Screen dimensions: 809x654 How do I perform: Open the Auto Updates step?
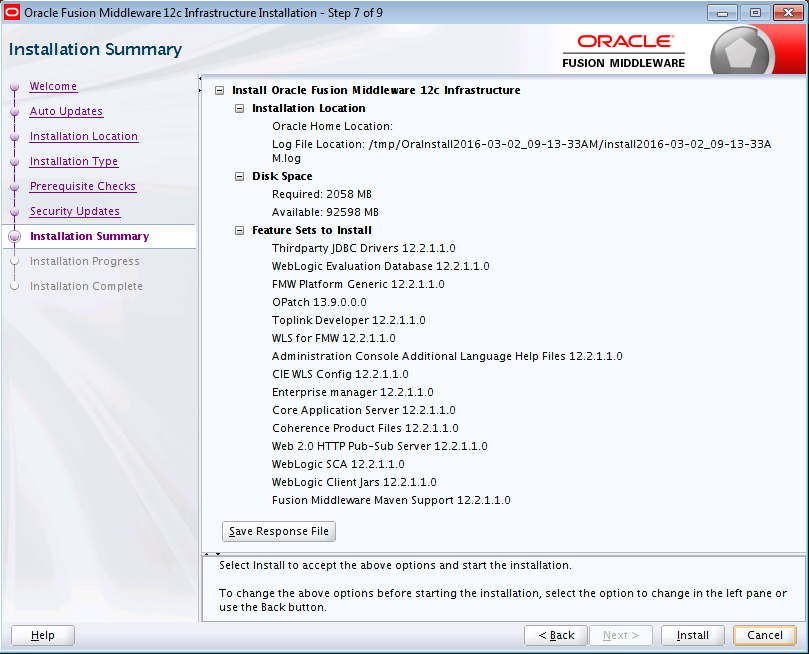(x=66, y=111)
